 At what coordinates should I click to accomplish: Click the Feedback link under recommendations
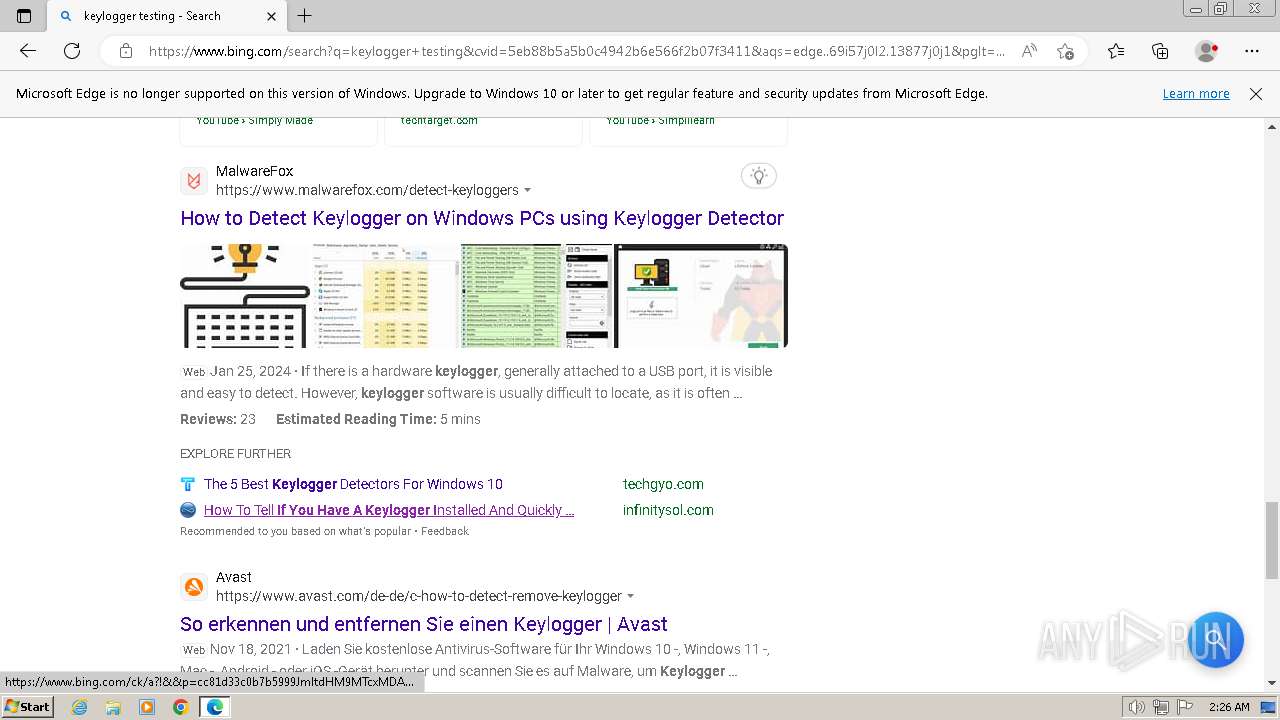click(445, 531)
